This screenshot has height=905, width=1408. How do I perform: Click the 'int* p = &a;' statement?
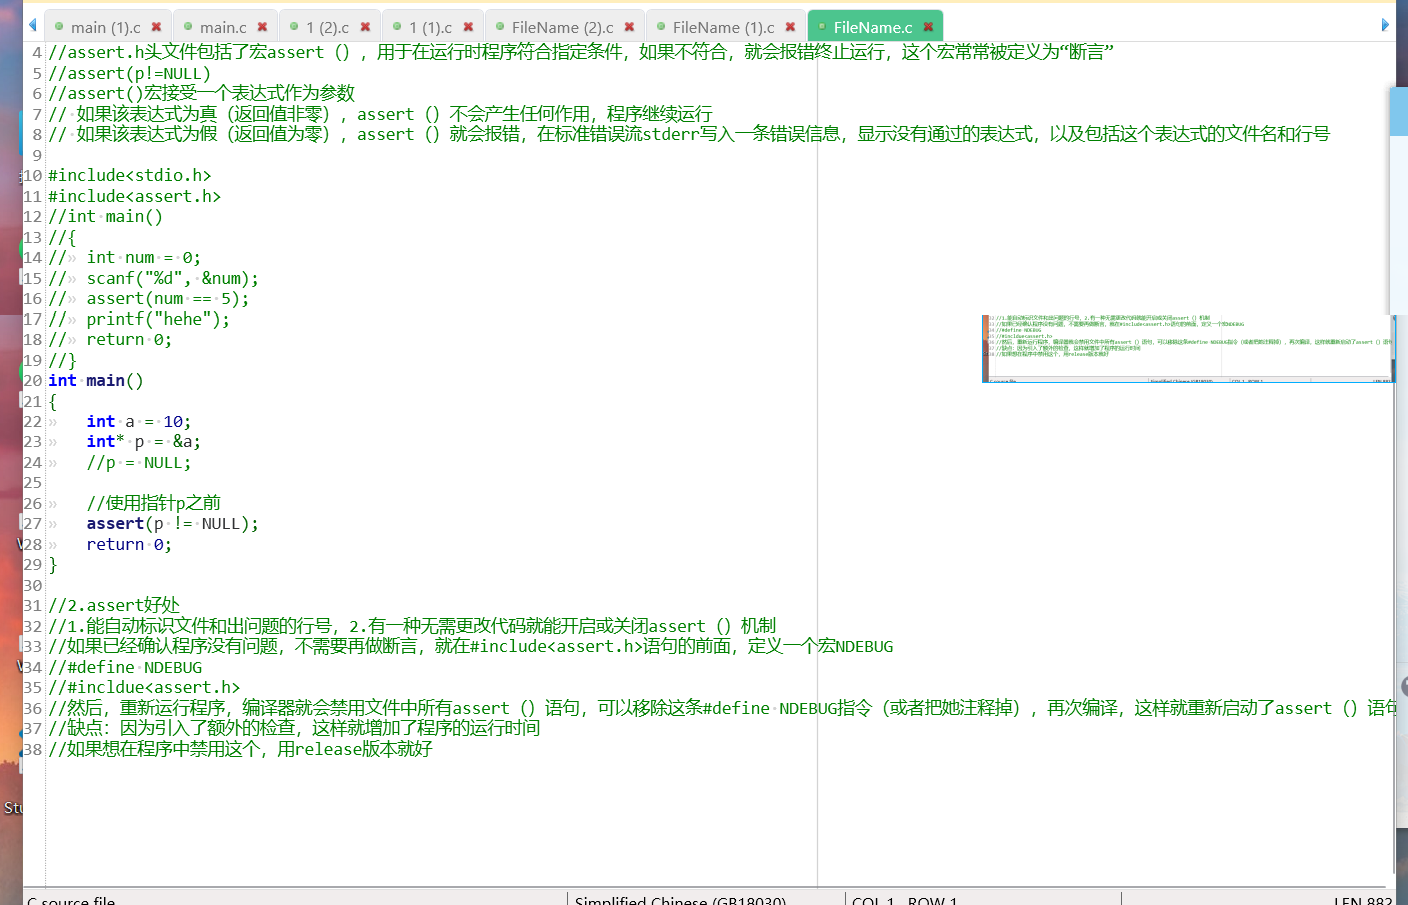143,441
